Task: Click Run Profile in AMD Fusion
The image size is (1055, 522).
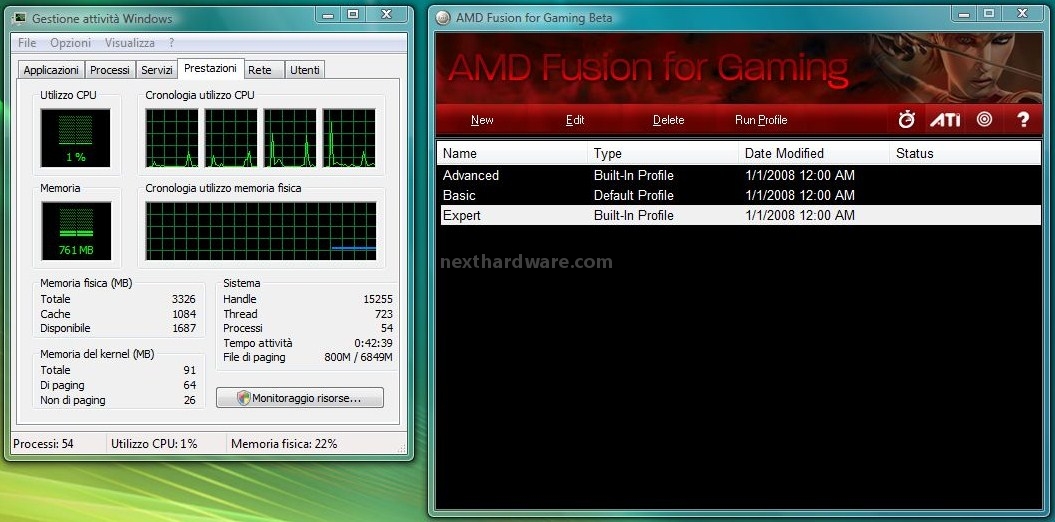Action: [x=761, y=120]
